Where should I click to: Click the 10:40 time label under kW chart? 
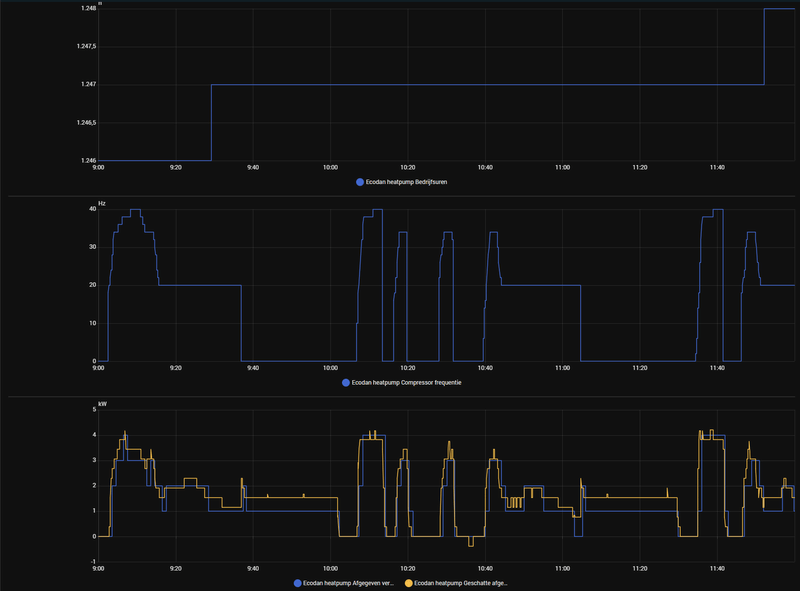tap(485, 569)
